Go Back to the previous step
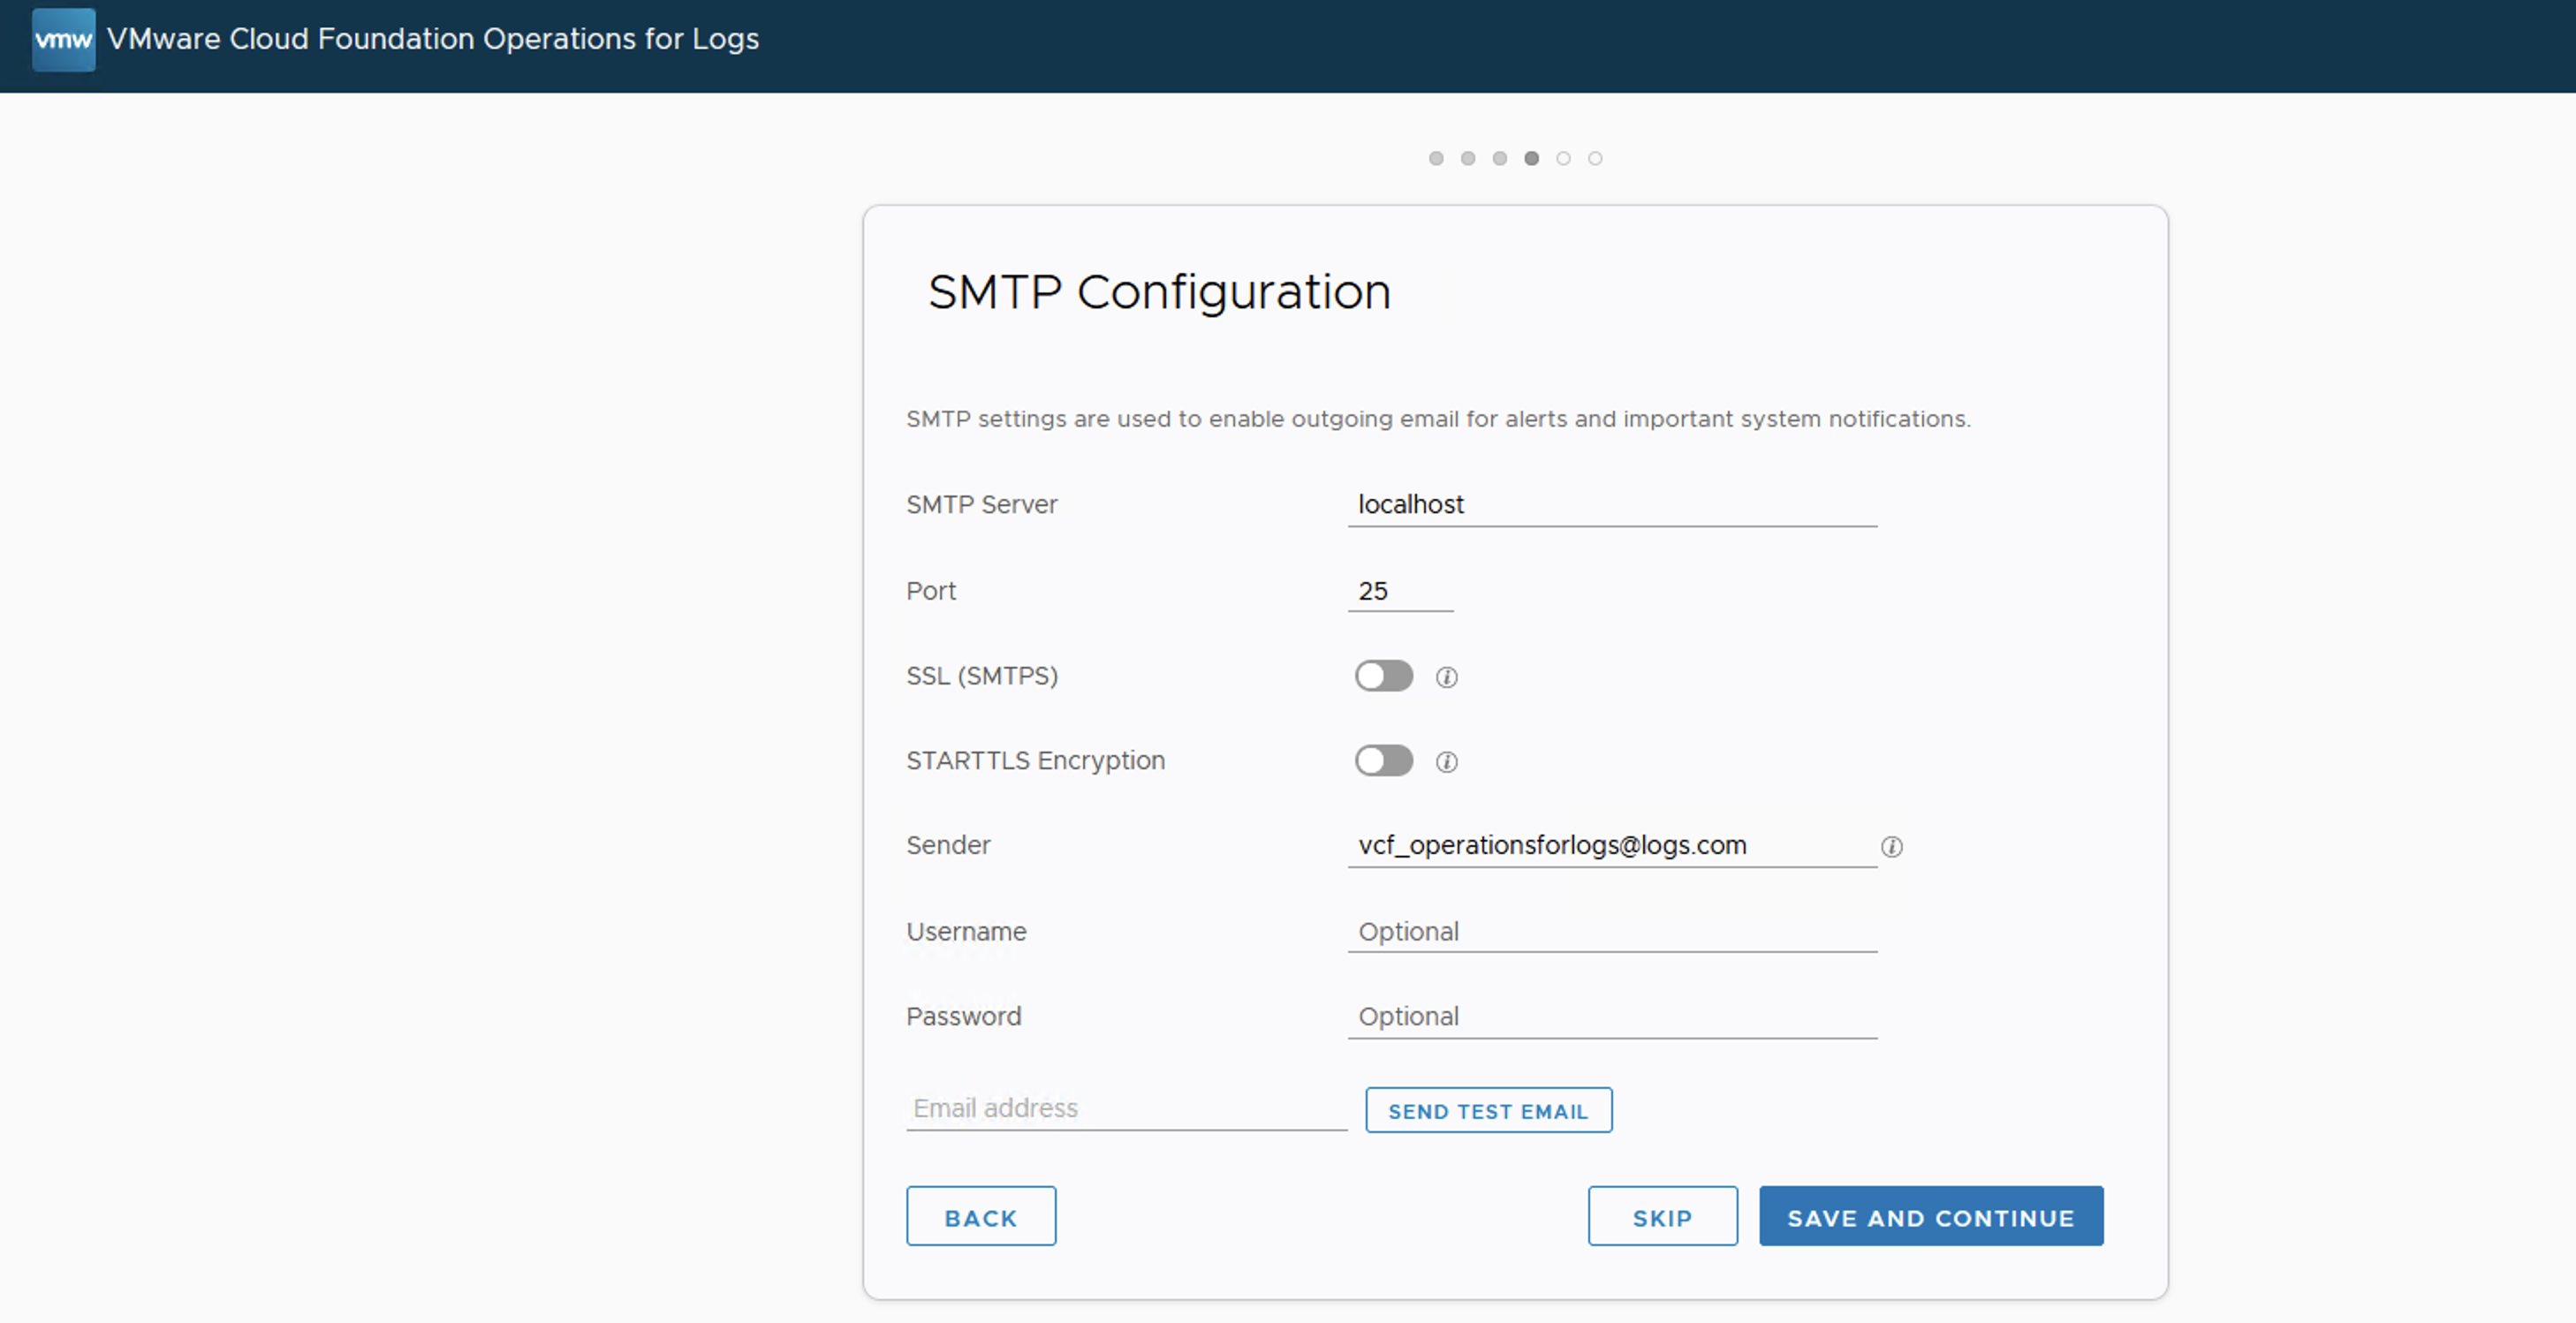Screen dimensions: 2576x1323 click(980, 1216)
